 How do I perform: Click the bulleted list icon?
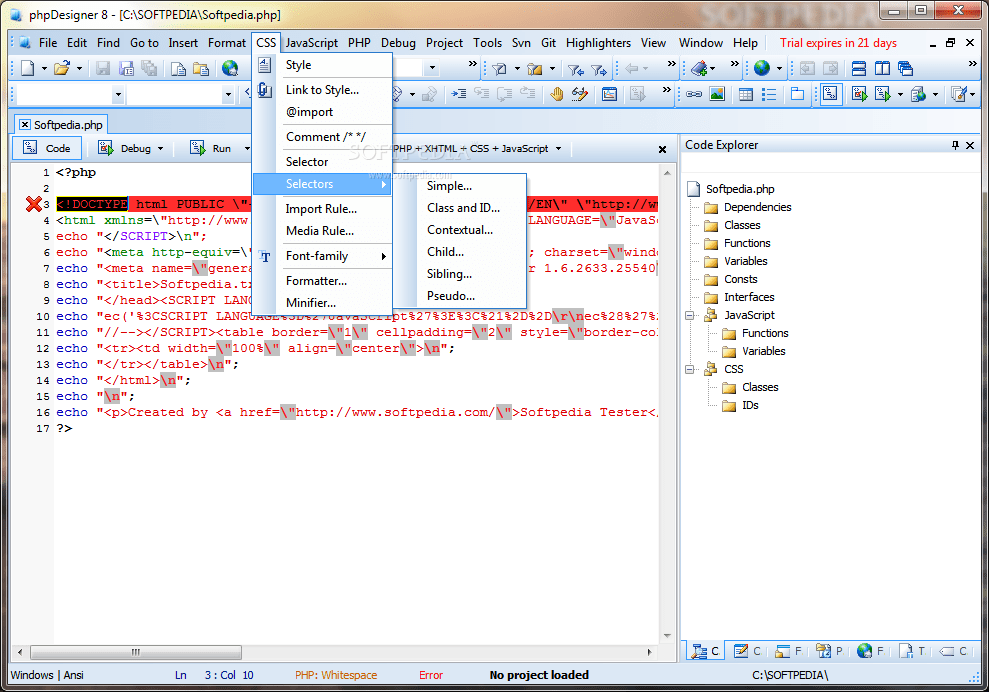point(769,95)
